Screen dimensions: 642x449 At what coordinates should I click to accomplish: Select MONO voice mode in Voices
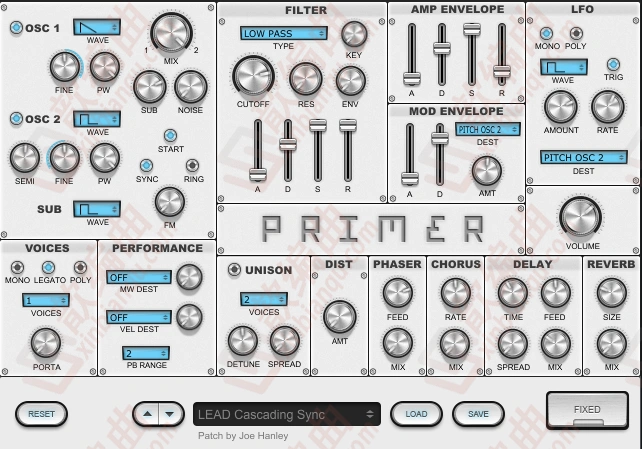[x=17, y=268]
